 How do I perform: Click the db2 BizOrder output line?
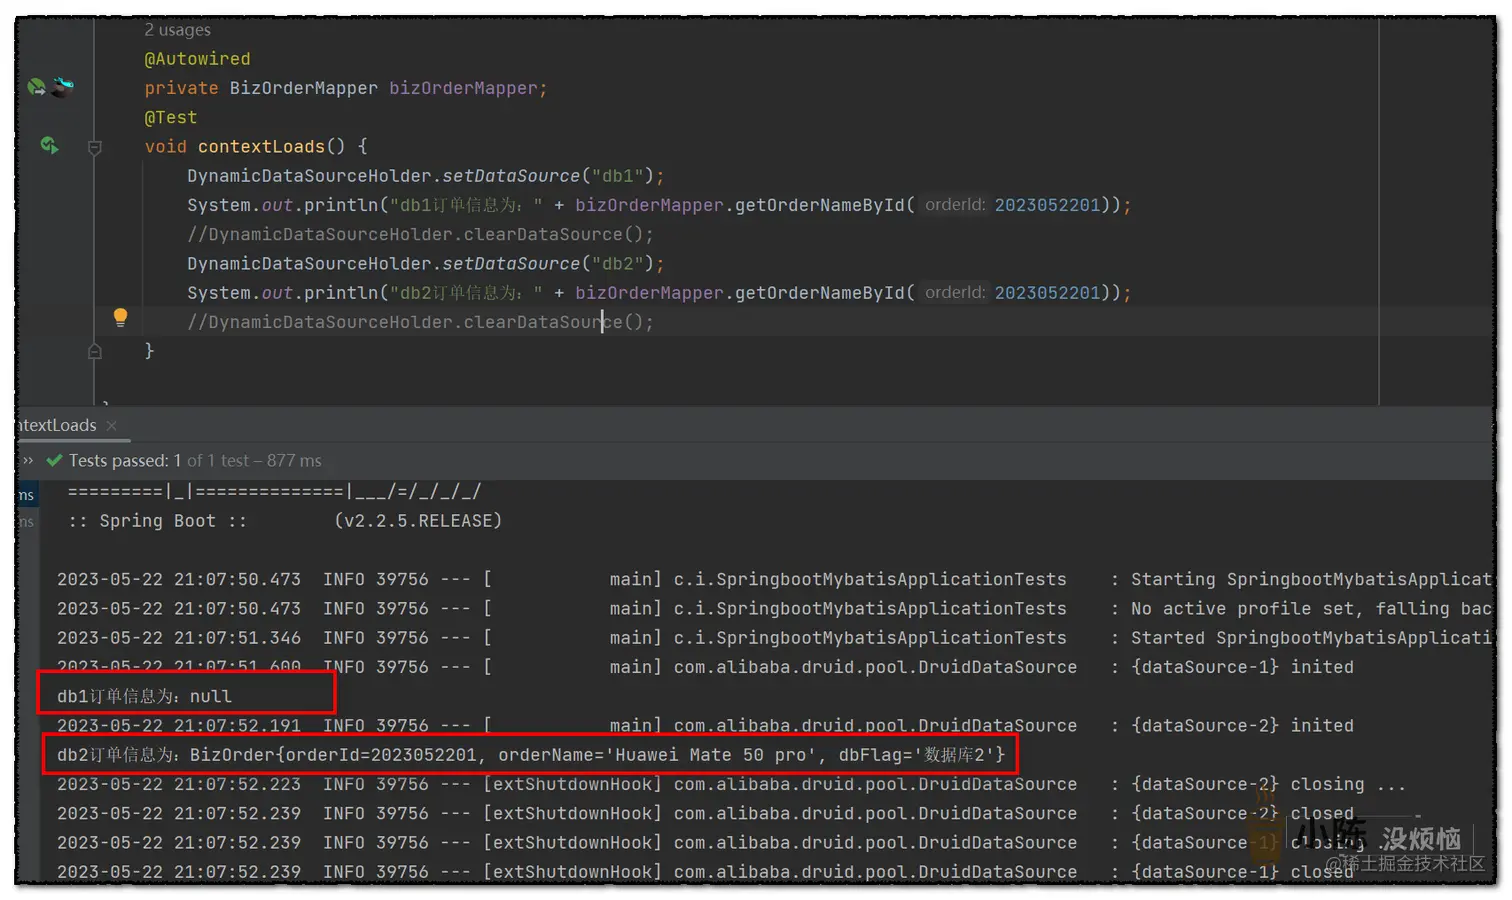tap(531, 755)
